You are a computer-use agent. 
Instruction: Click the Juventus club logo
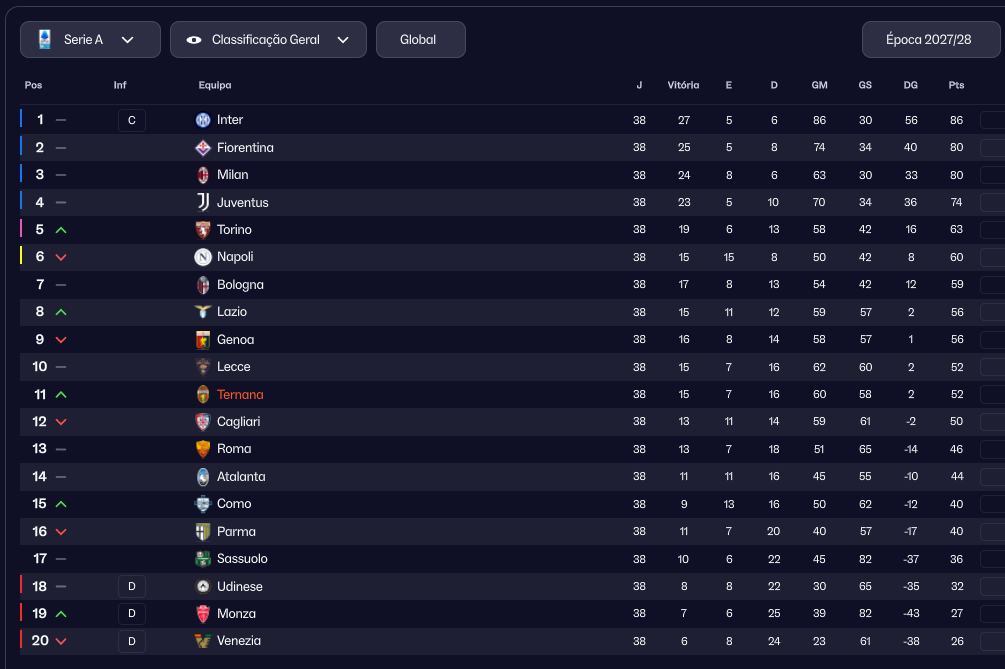coord(203,202)
